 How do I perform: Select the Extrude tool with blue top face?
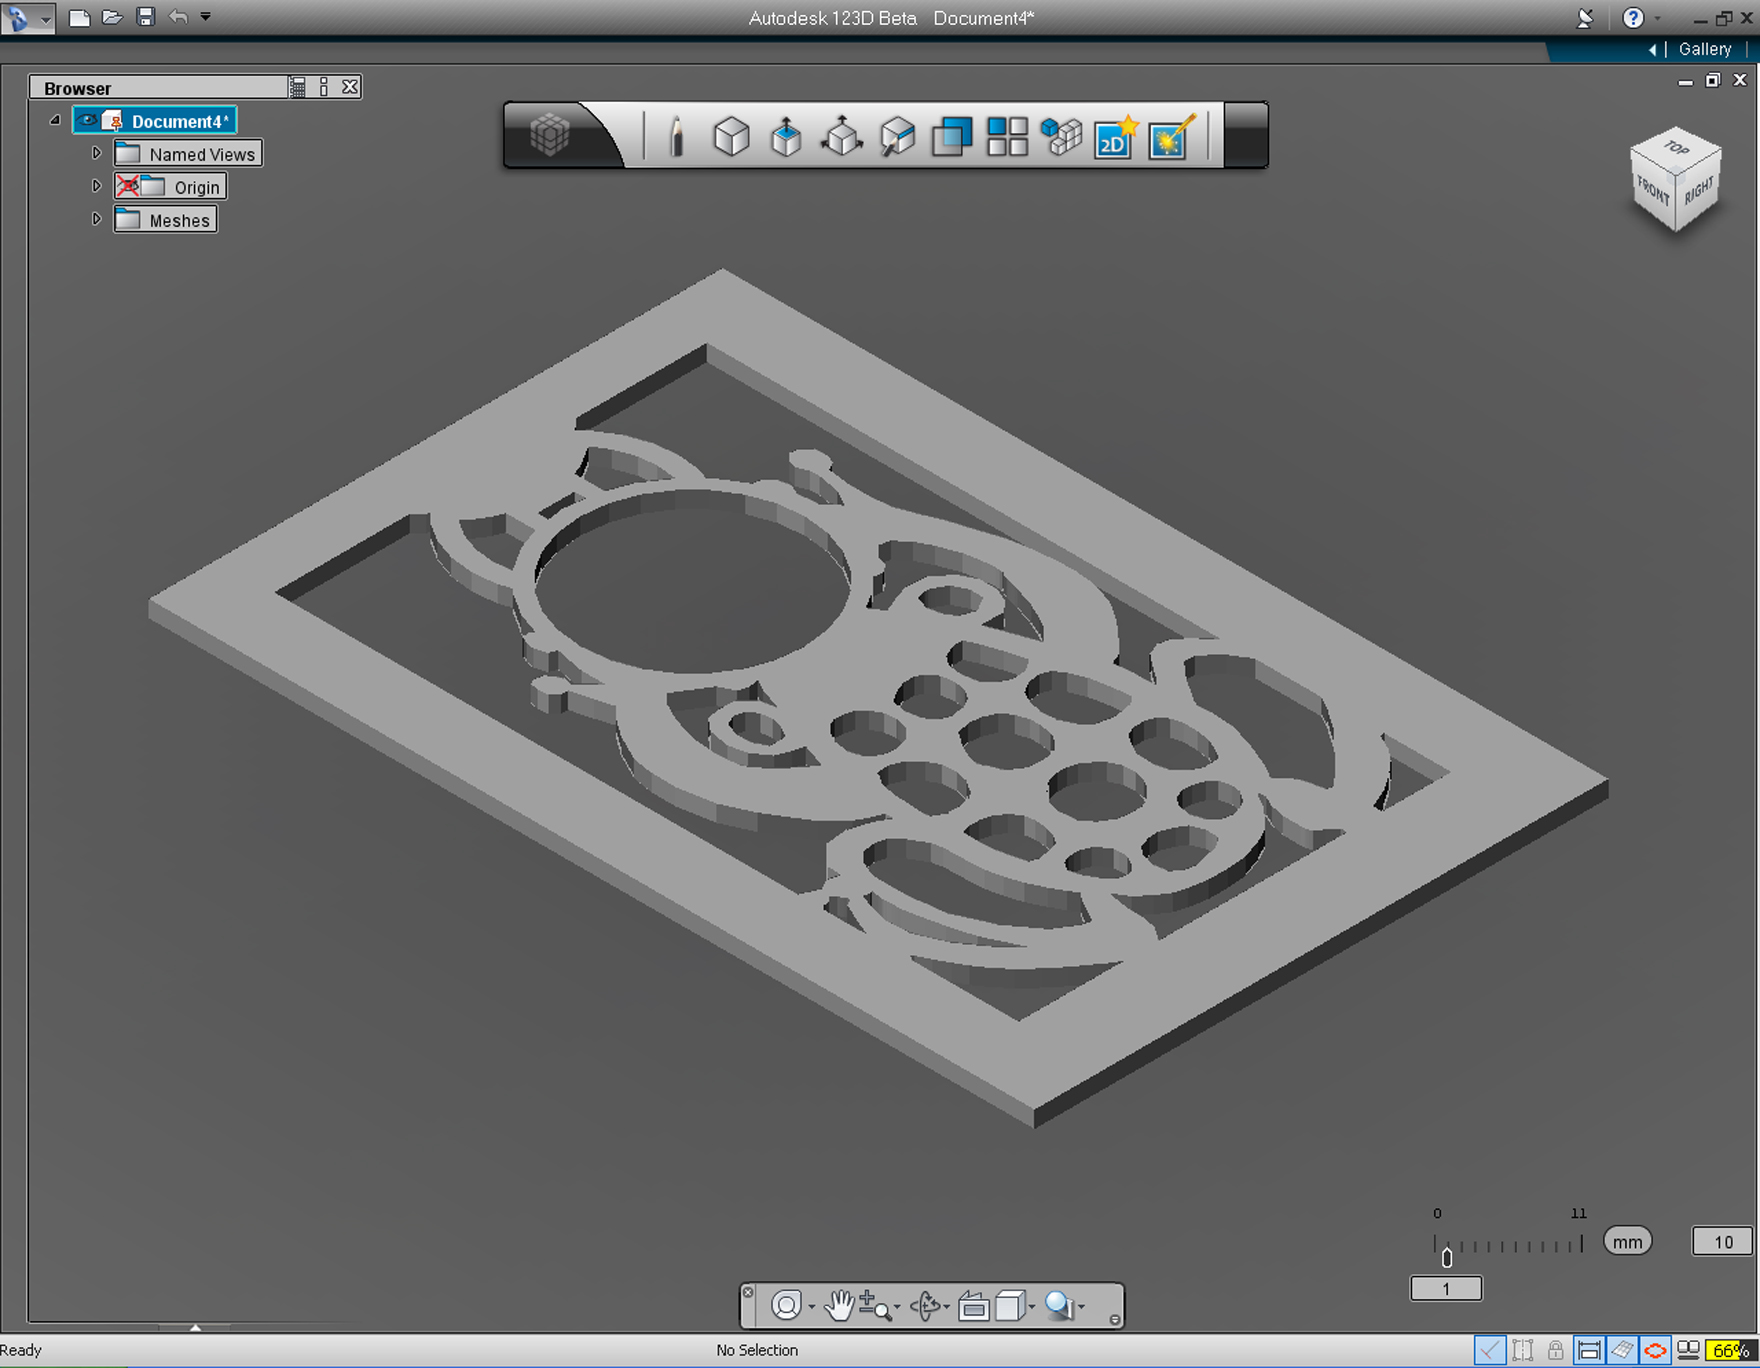tap(787, 136)
